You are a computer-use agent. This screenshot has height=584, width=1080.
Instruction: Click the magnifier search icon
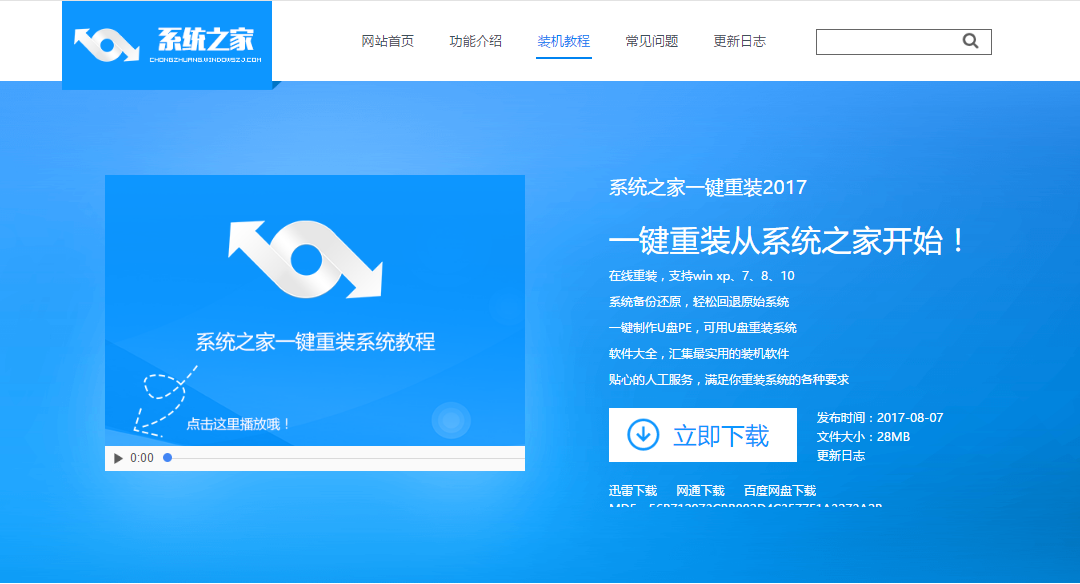(970, 41)
